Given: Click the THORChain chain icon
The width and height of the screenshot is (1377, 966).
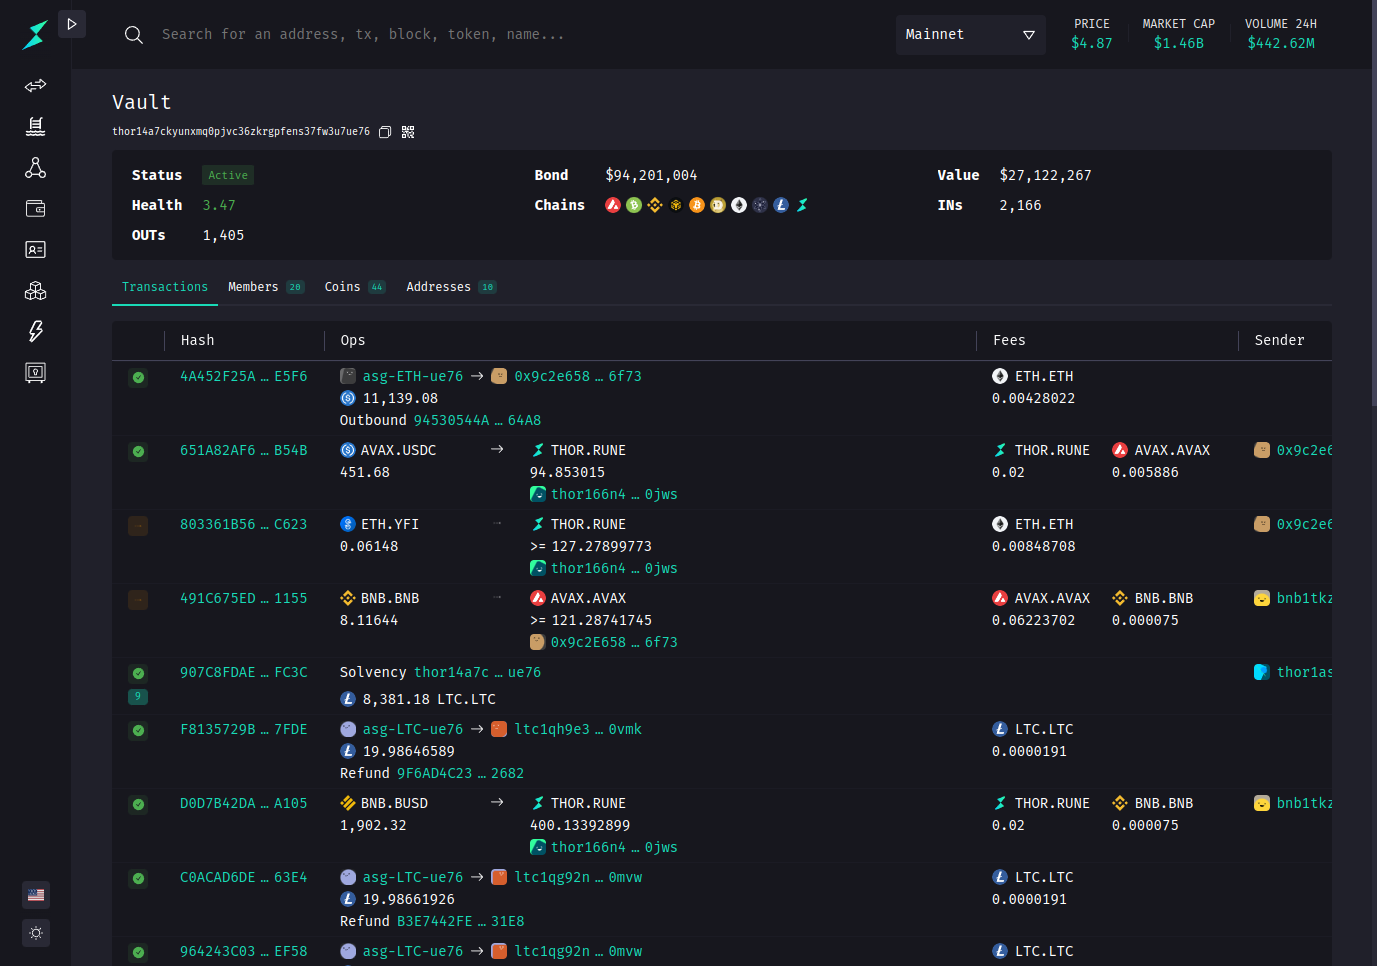Looking at the screenshot, I should [802, 205].
